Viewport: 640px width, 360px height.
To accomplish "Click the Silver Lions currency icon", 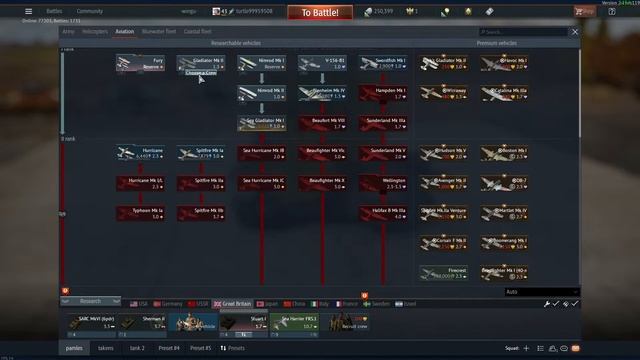I will [368, 12].
